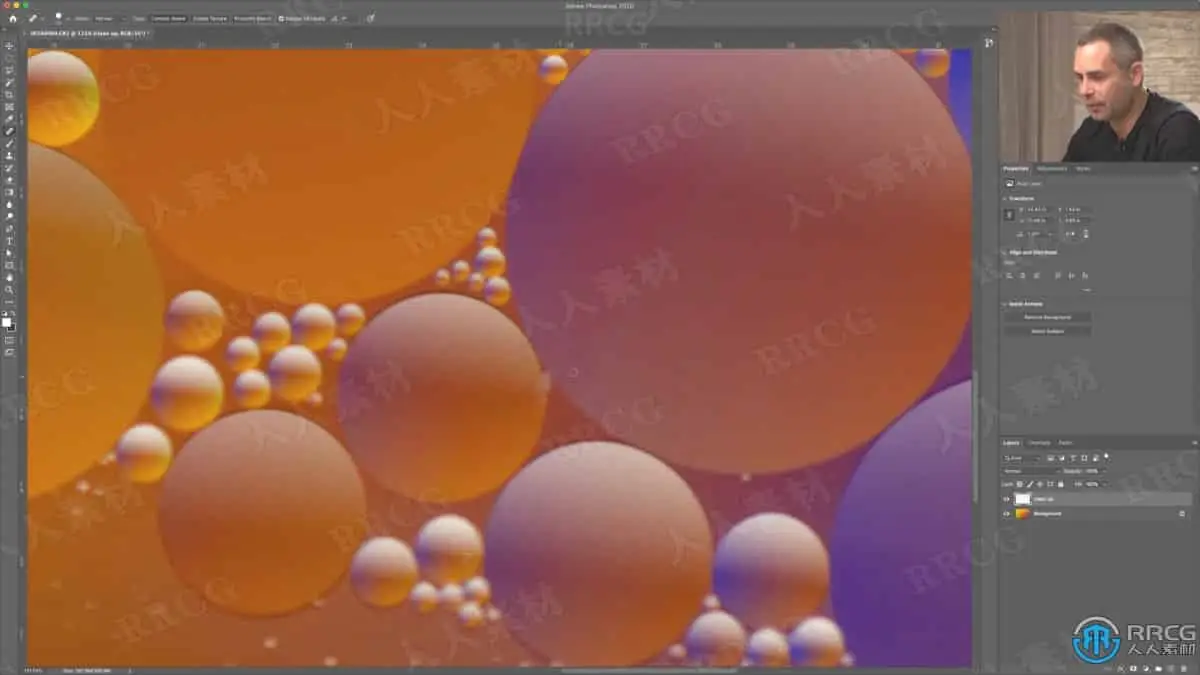1200x675 pixels.
Task: Select the Brush tool
Action: [10, 143]
